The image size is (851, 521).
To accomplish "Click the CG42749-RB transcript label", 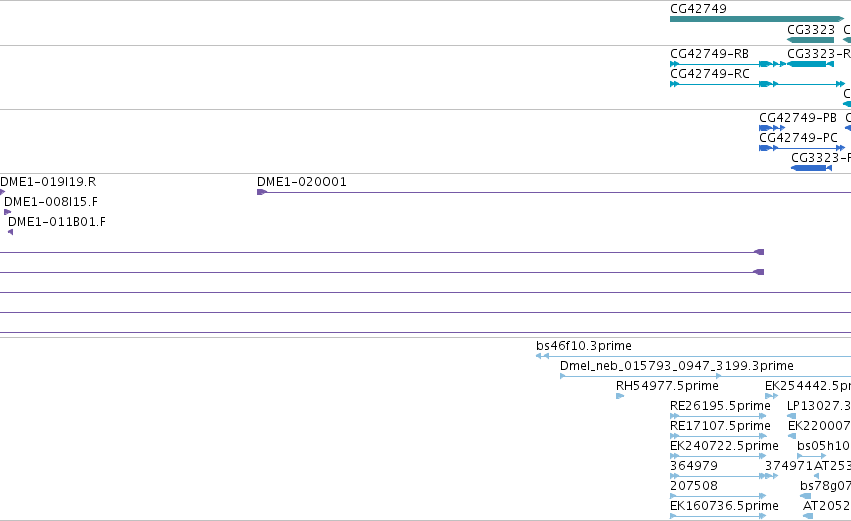I will click(709, 54).
